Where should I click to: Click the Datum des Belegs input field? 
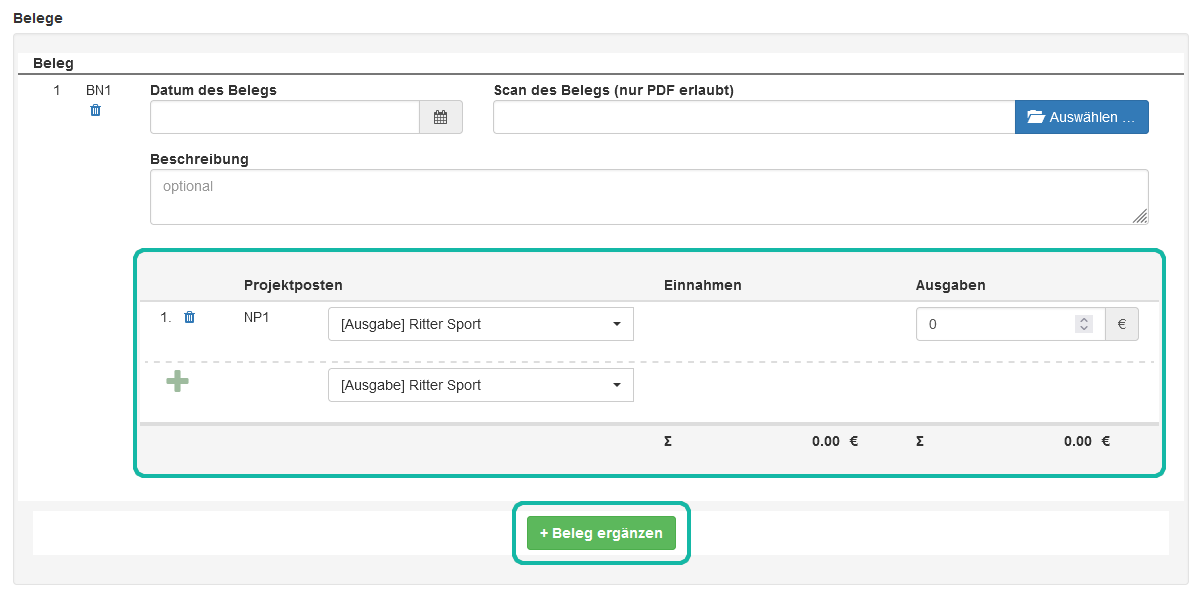coord(285,117)
